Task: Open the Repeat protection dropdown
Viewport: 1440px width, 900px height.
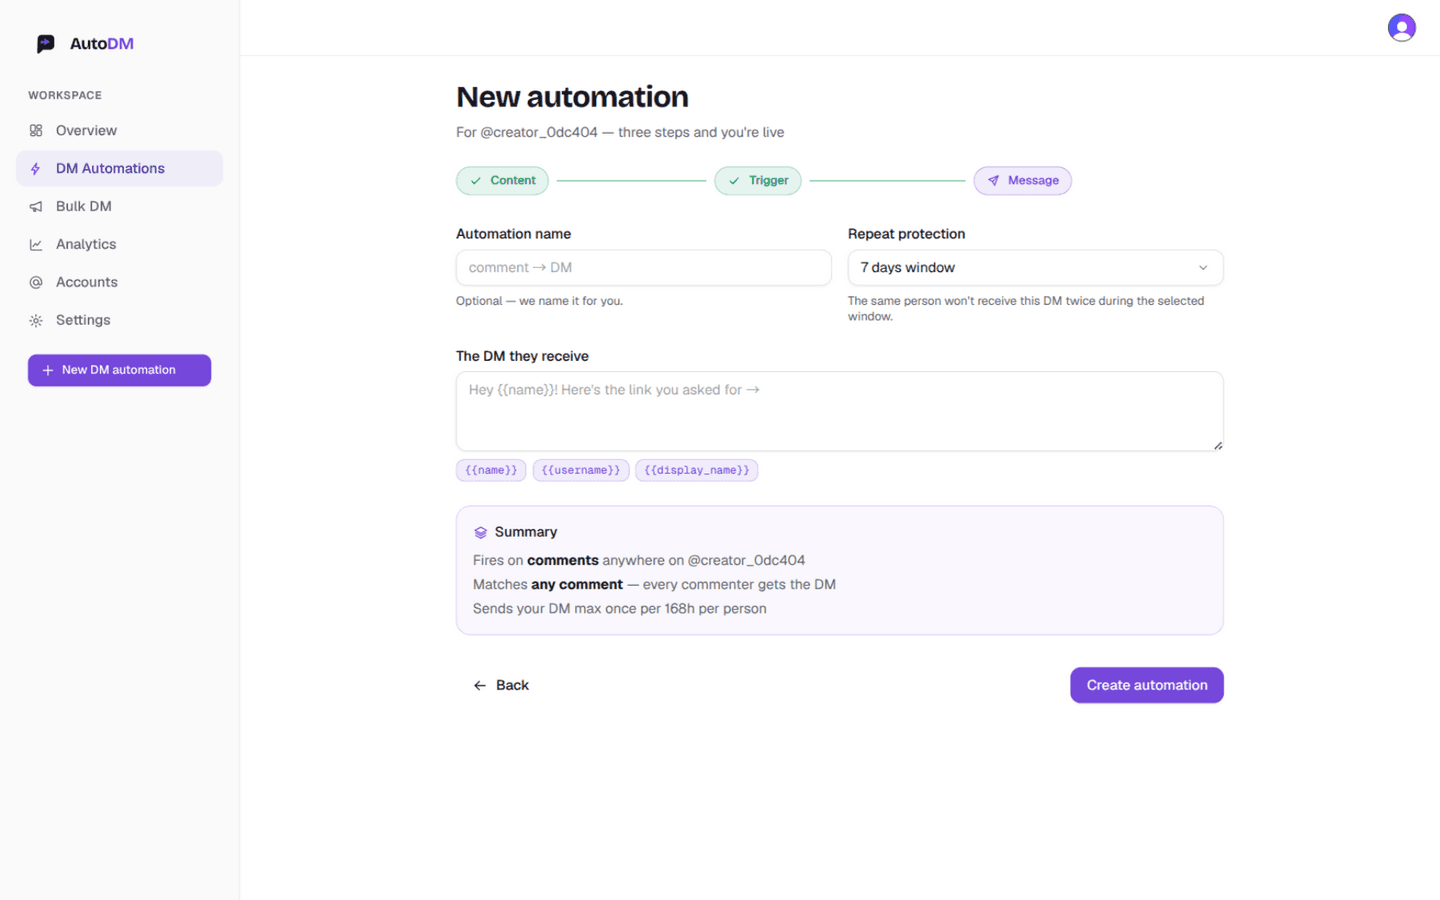Action: pos(1035,268)
